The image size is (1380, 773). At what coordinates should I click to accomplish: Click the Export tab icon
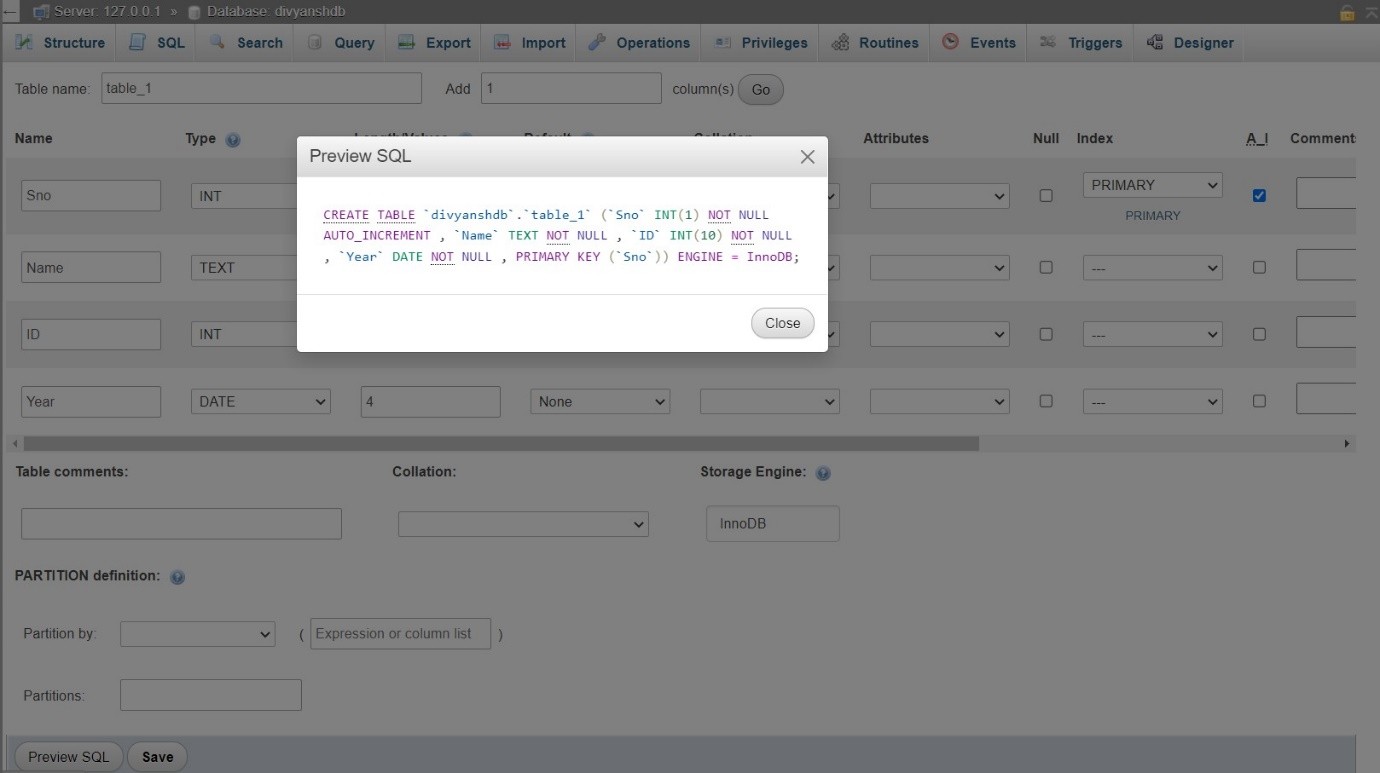pos(406,43)
